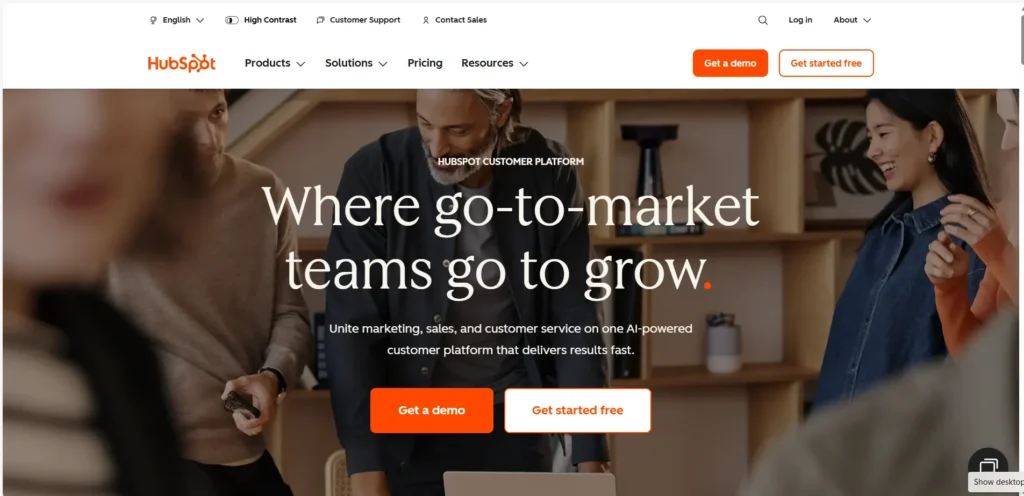Click hero Get started free button
Viewport: 1024px width, 496px height.
tap(578, 411)
